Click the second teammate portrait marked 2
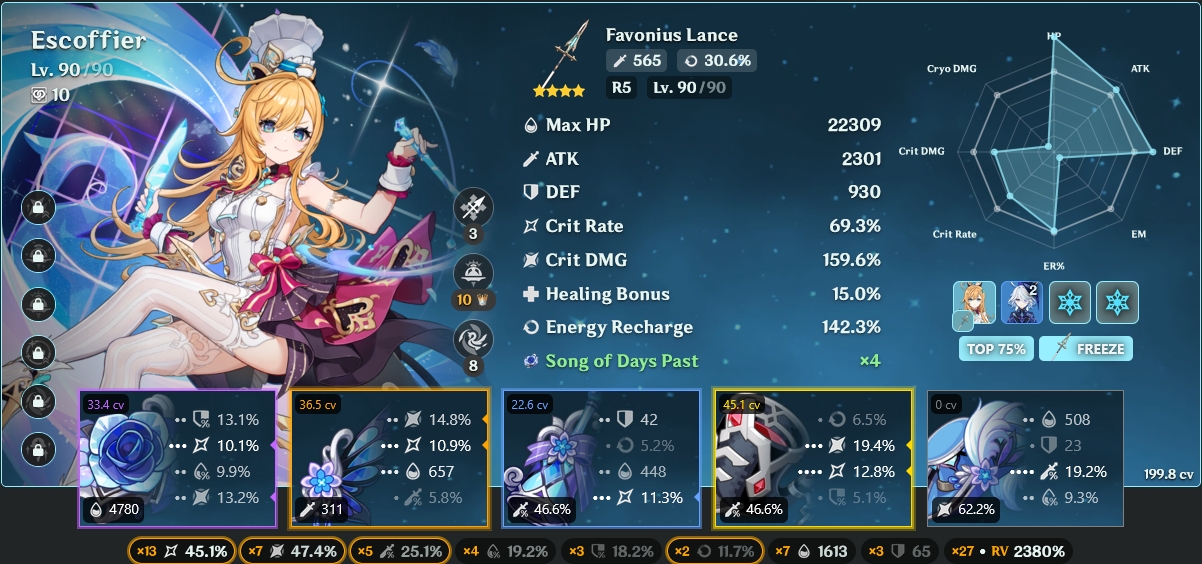The image size is (1202, 564). [1022, 303]
